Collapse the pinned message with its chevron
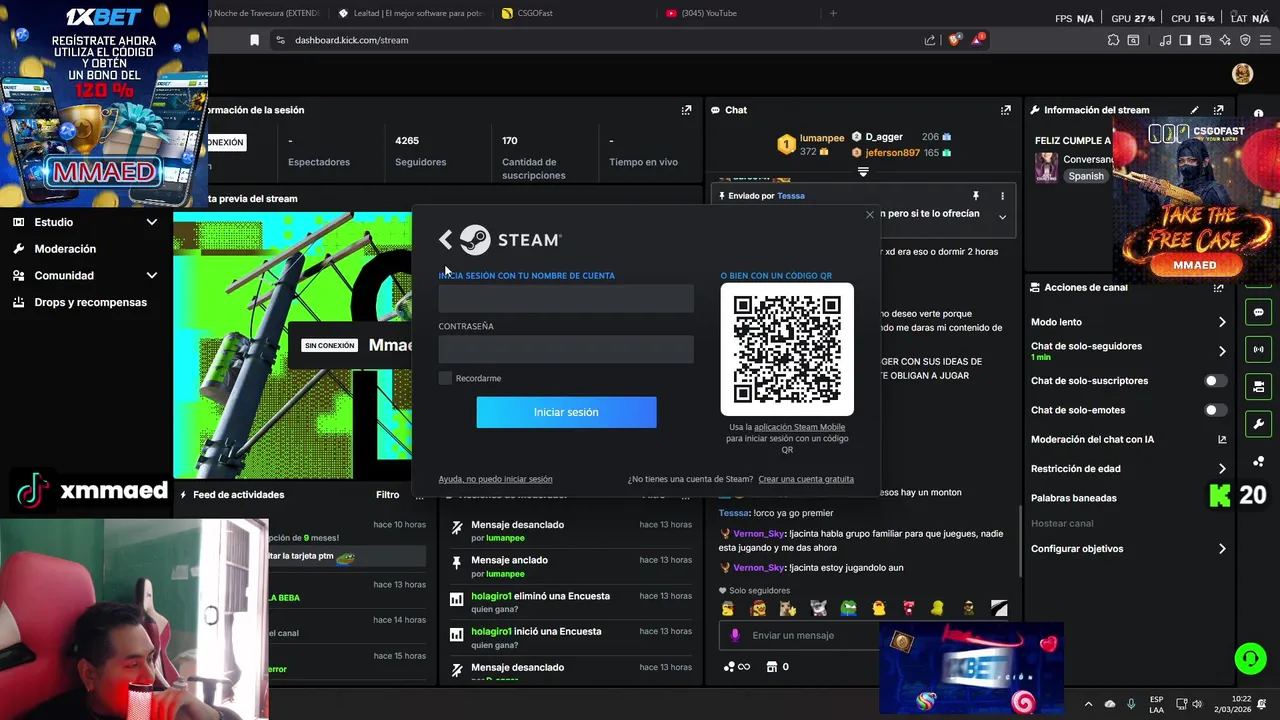 (x=1002, y=217)
